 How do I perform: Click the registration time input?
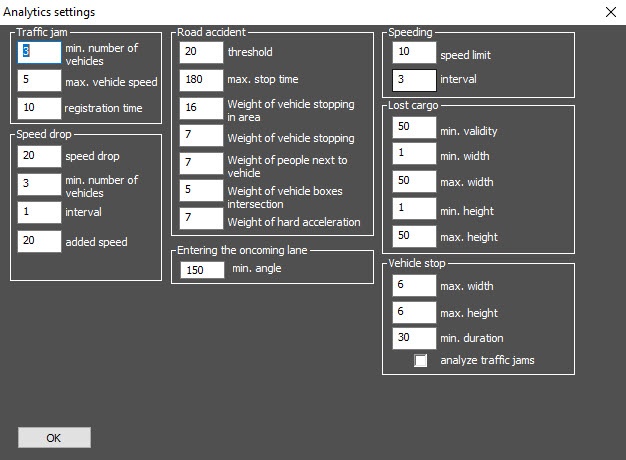pyautogui.click(x=39, y=108)
